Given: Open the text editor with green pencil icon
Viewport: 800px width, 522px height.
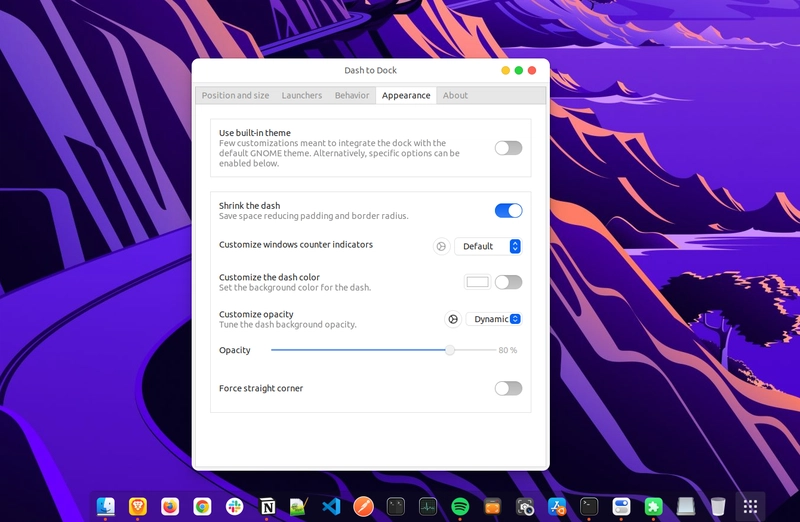Looking at the screenshot, I should coord(299,506).
